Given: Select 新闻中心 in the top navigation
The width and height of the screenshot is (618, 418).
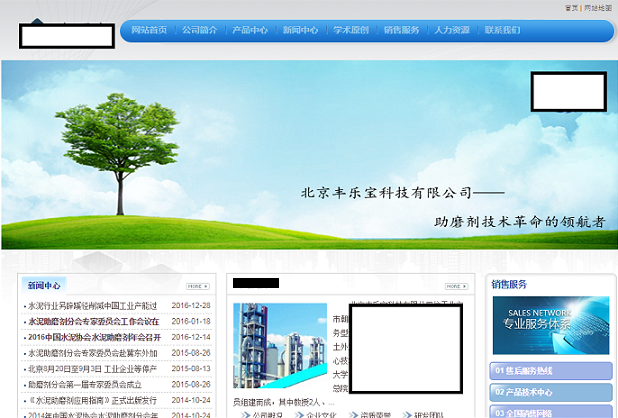Looking at the screenshot, I should coord(301,30).
